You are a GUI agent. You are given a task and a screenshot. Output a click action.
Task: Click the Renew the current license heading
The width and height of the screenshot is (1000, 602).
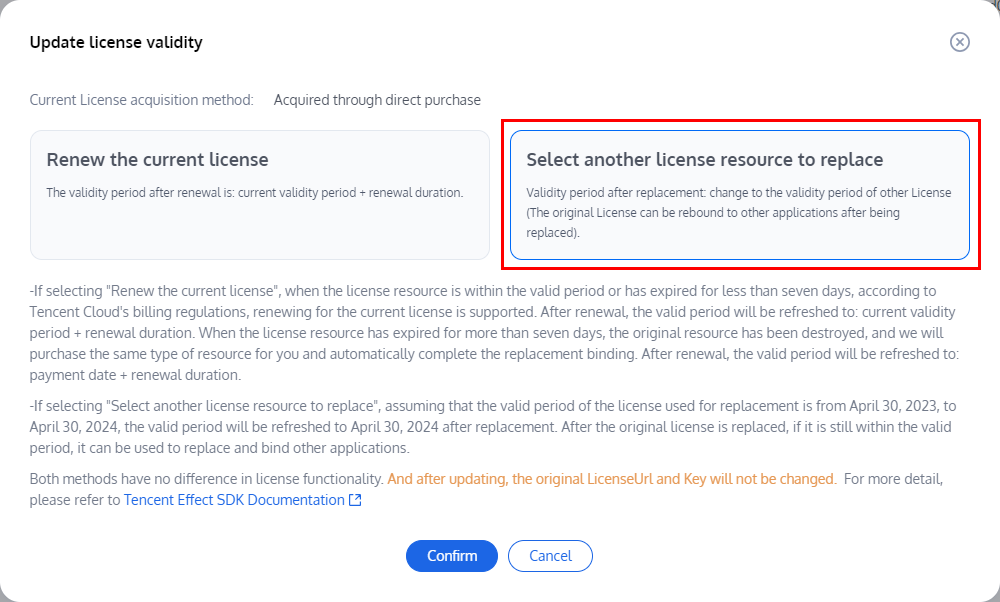pos(158,160)
